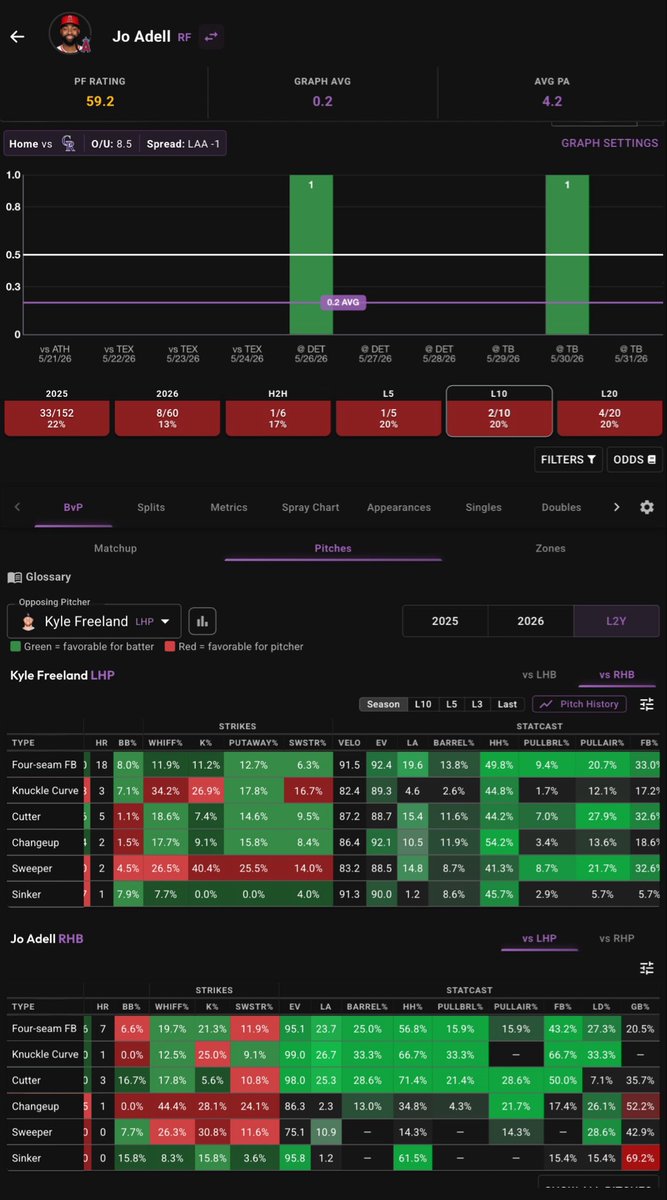The image size is (667, 1200).
Task: Choose the 2025 season range button
Action: click(x=445, y=621)
